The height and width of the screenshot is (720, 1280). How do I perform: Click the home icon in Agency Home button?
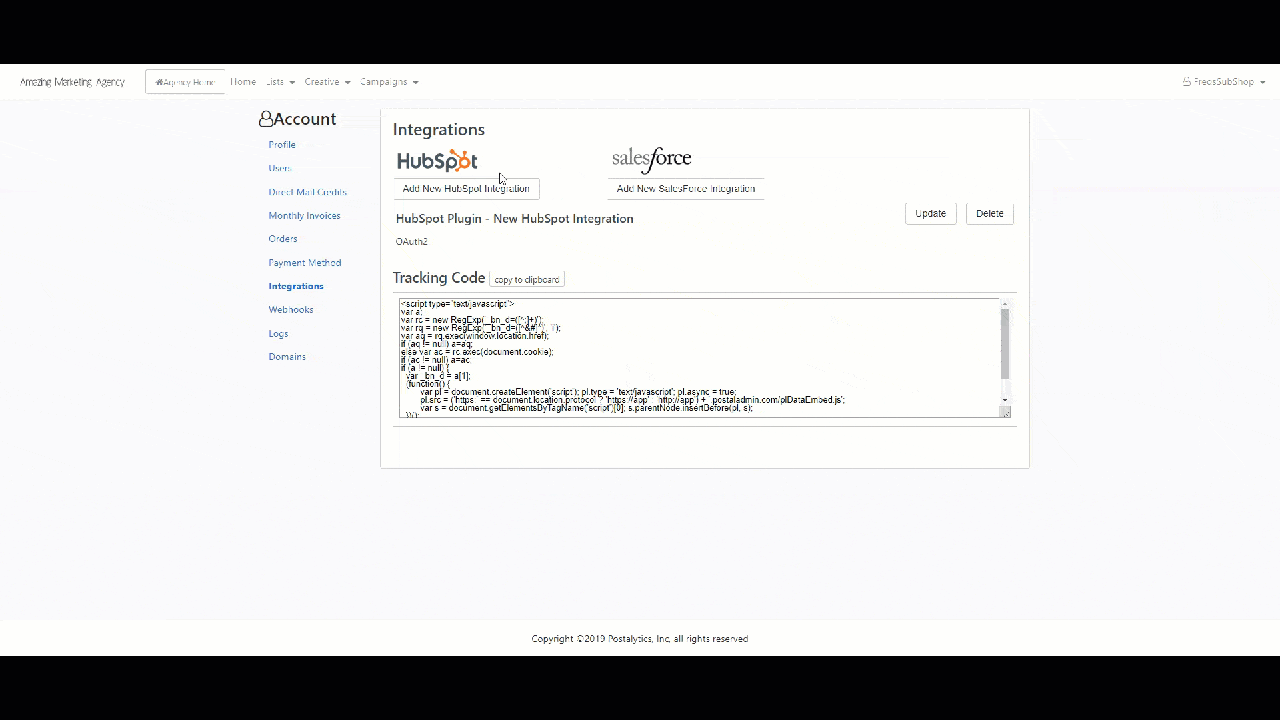[159, 82]
